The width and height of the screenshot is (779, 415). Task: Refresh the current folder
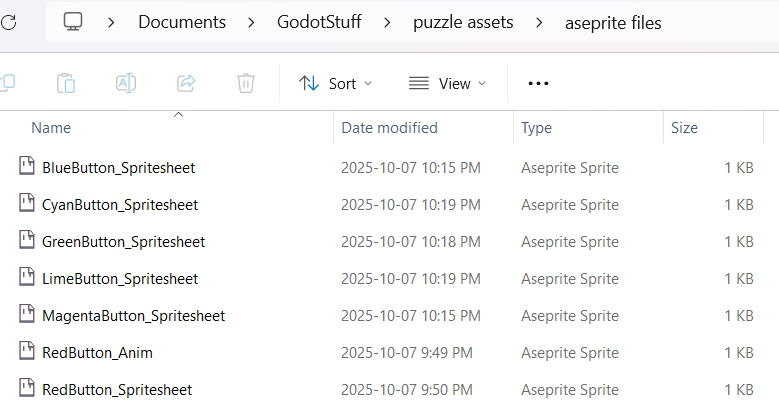[x=8, y=22]
